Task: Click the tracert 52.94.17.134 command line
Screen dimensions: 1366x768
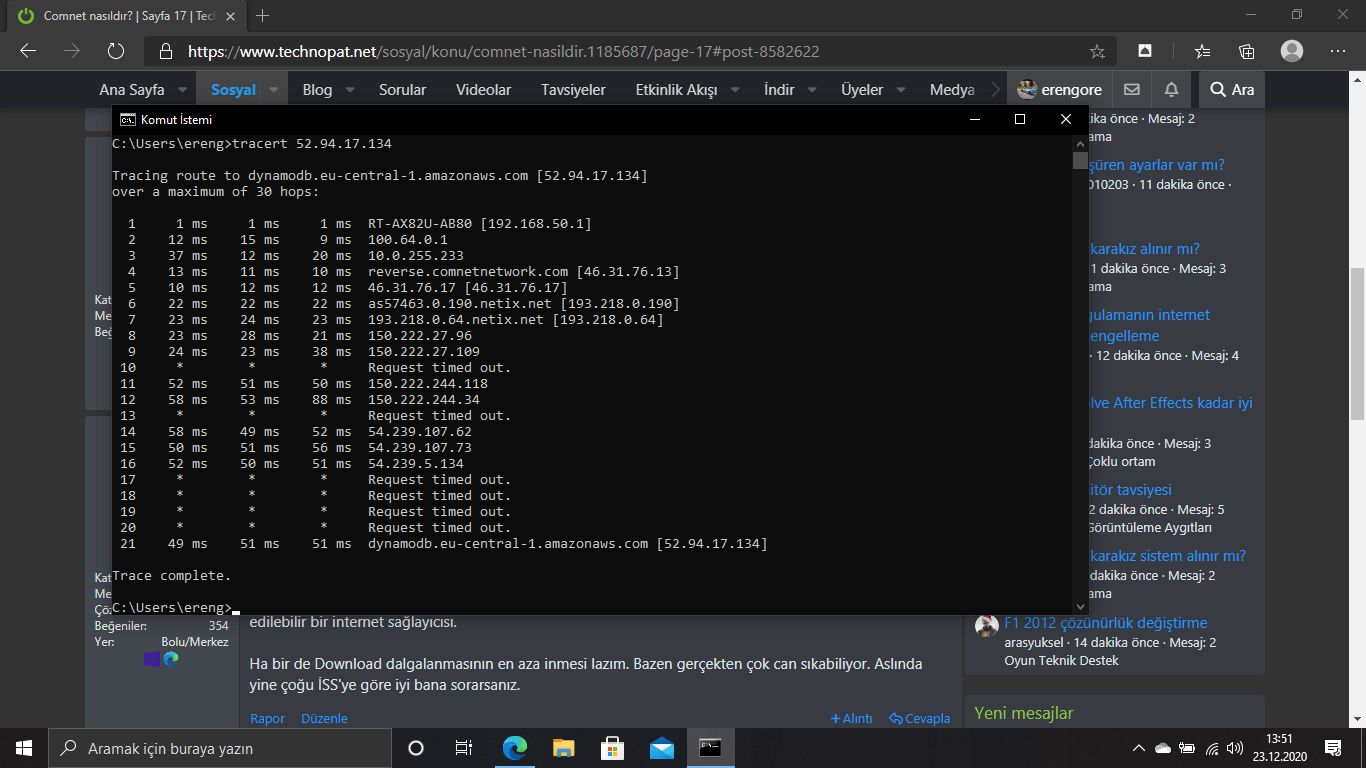Action: point(252,144)
